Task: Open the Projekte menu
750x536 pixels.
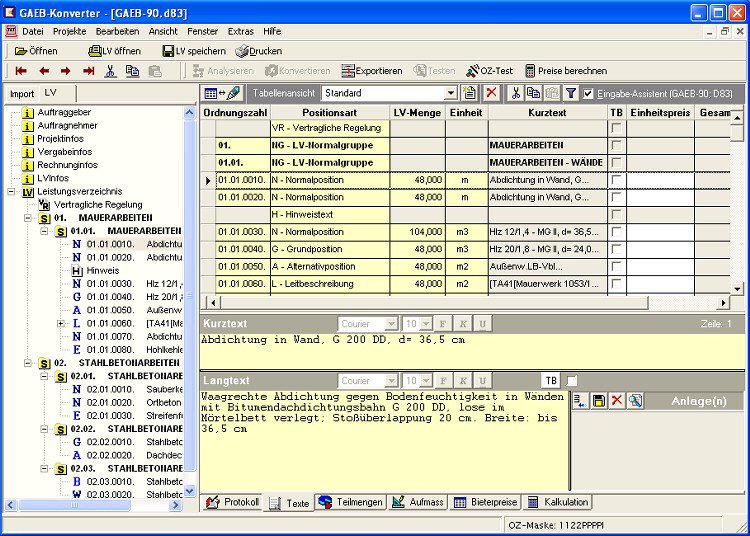Action: coord(69,32)
